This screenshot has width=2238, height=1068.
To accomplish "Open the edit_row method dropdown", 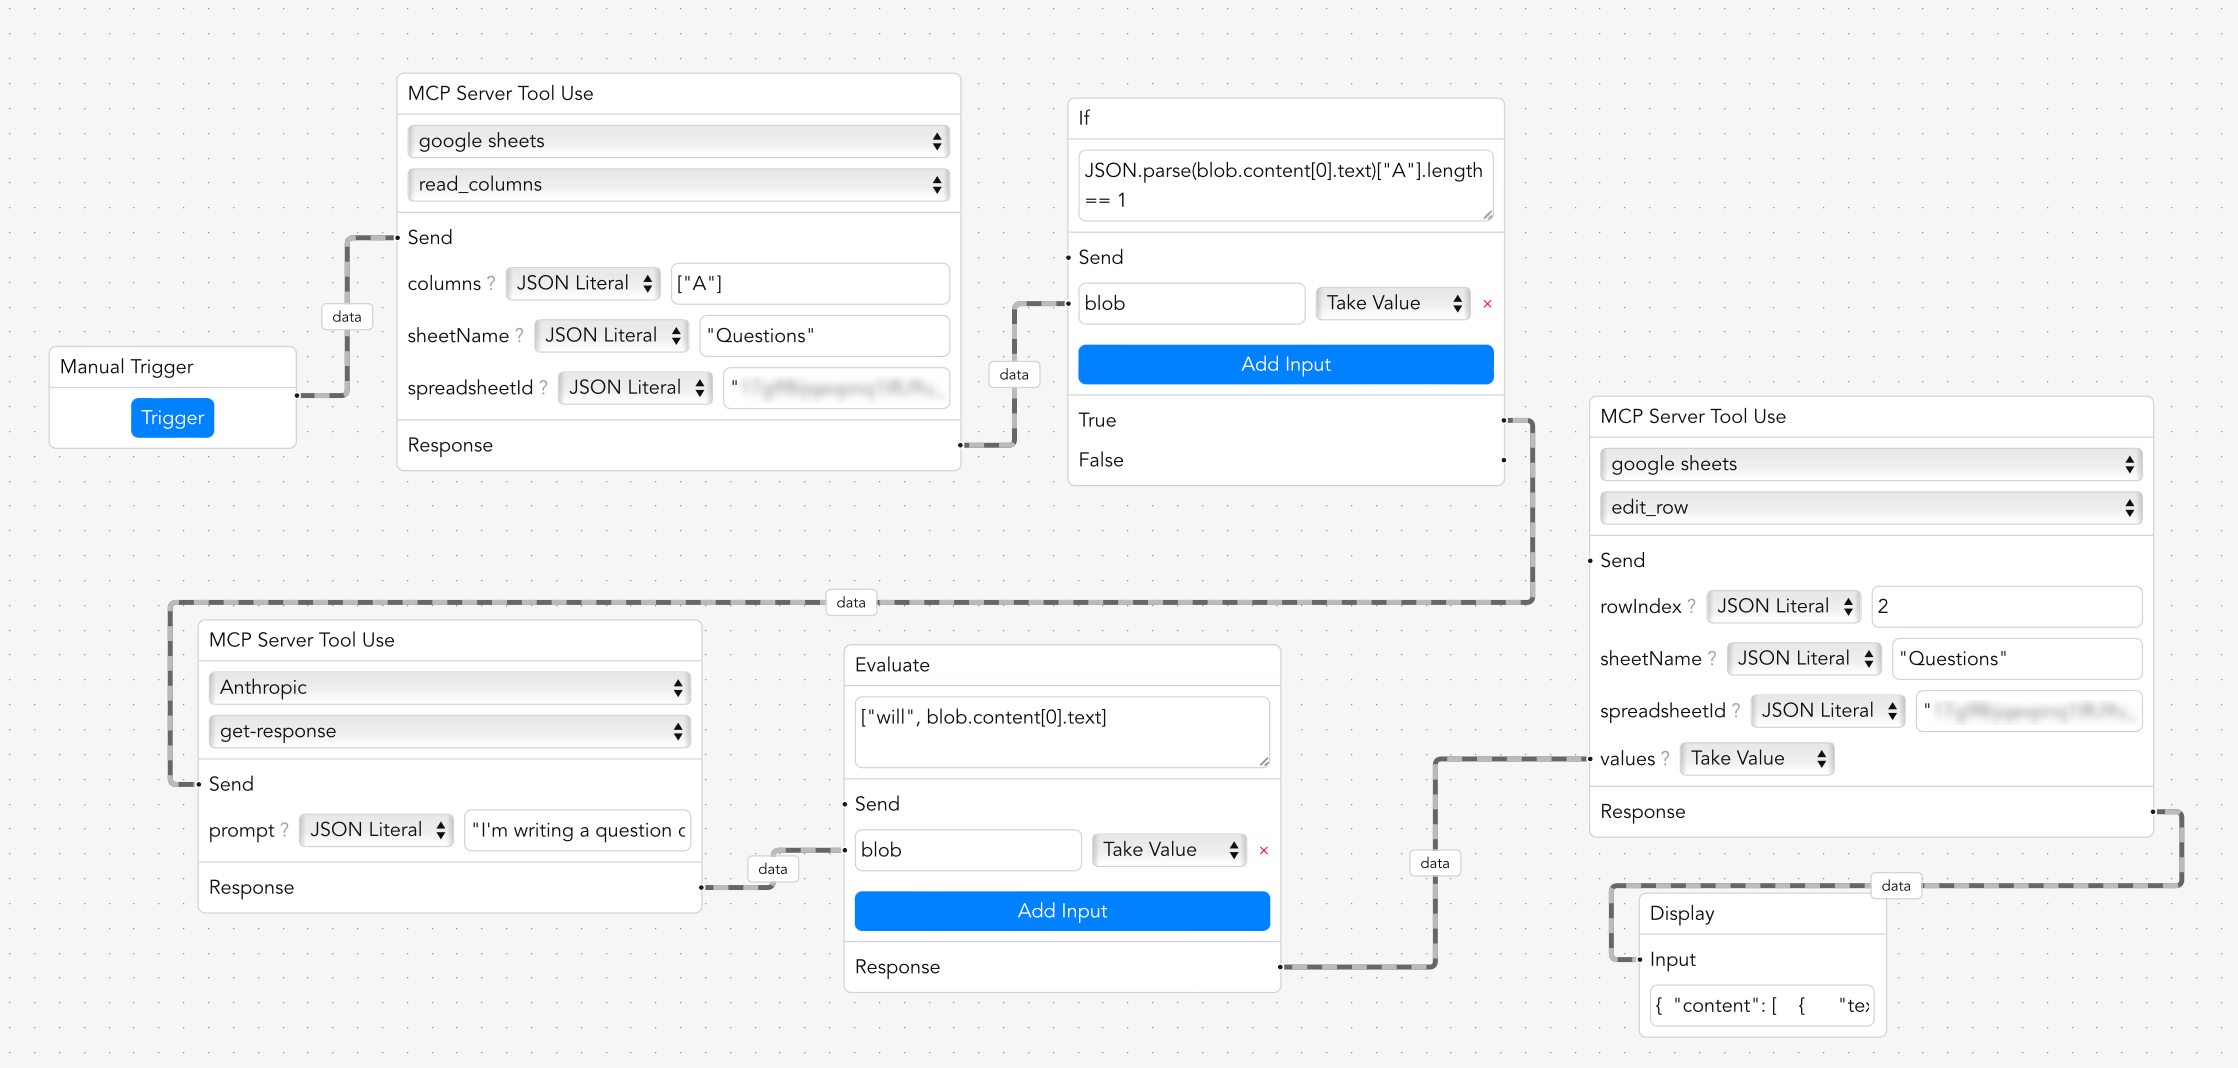I will pyautogui.click(x=1870, y=508).
